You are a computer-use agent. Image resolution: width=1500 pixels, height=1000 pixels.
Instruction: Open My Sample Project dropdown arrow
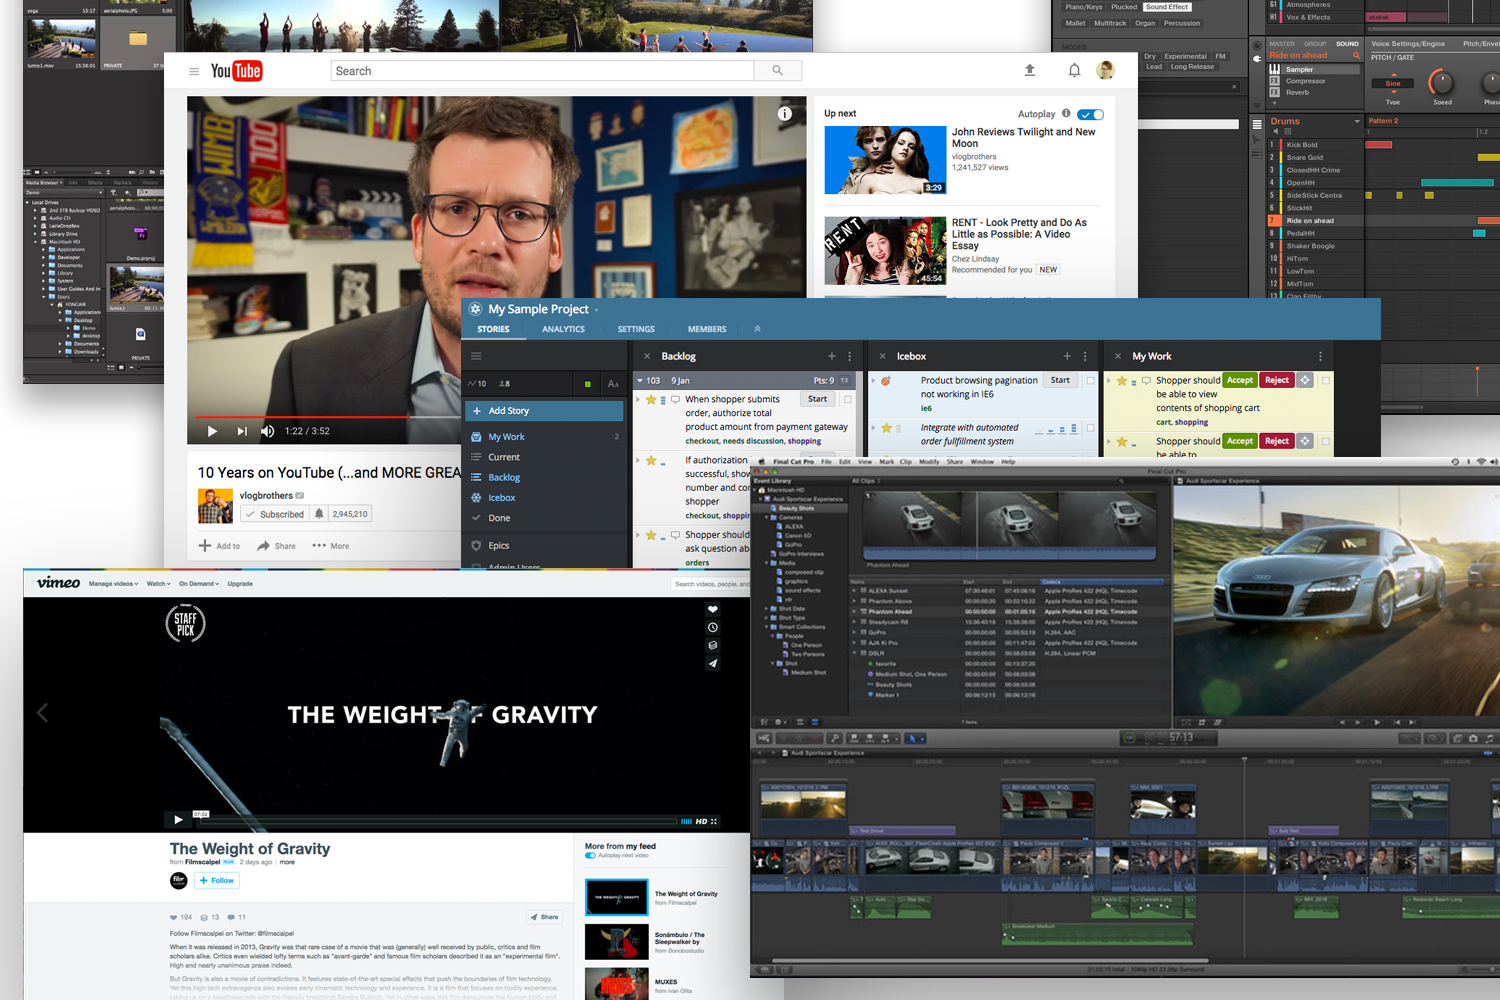click(597, 310)
